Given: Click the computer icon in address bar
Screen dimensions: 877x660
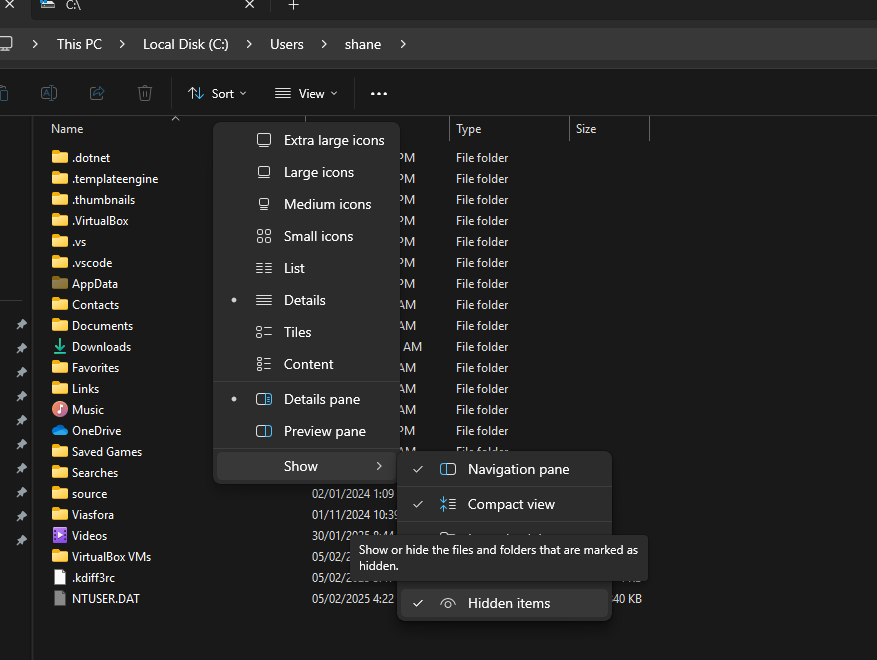Looking at the screenshot, I should [x=6, y=44].
